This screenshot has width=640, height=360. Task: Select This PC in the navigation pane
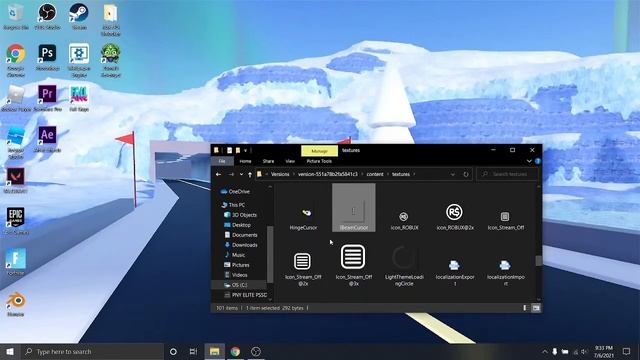(x=233, y=205)
